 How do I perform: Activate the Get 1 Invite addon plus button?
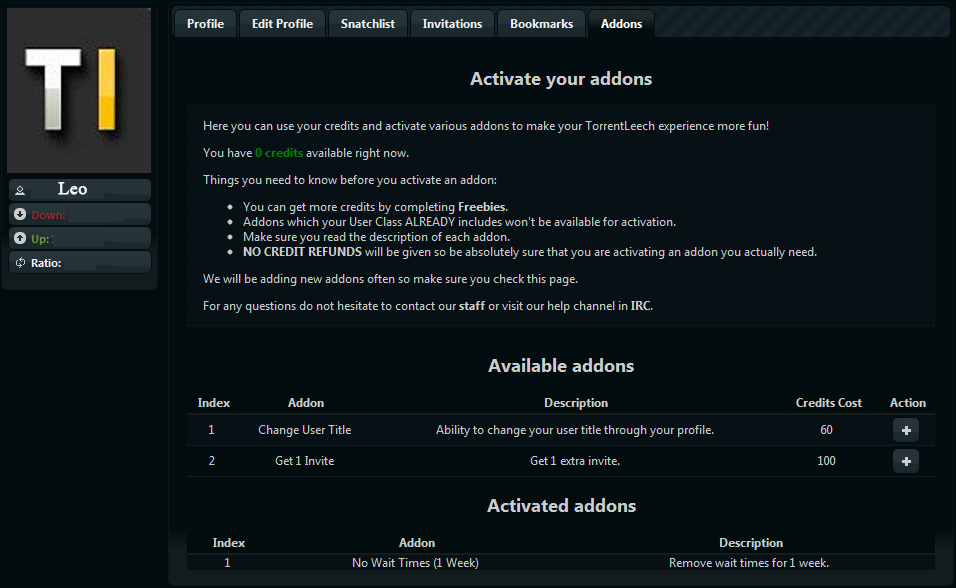(x=906, y=461)
